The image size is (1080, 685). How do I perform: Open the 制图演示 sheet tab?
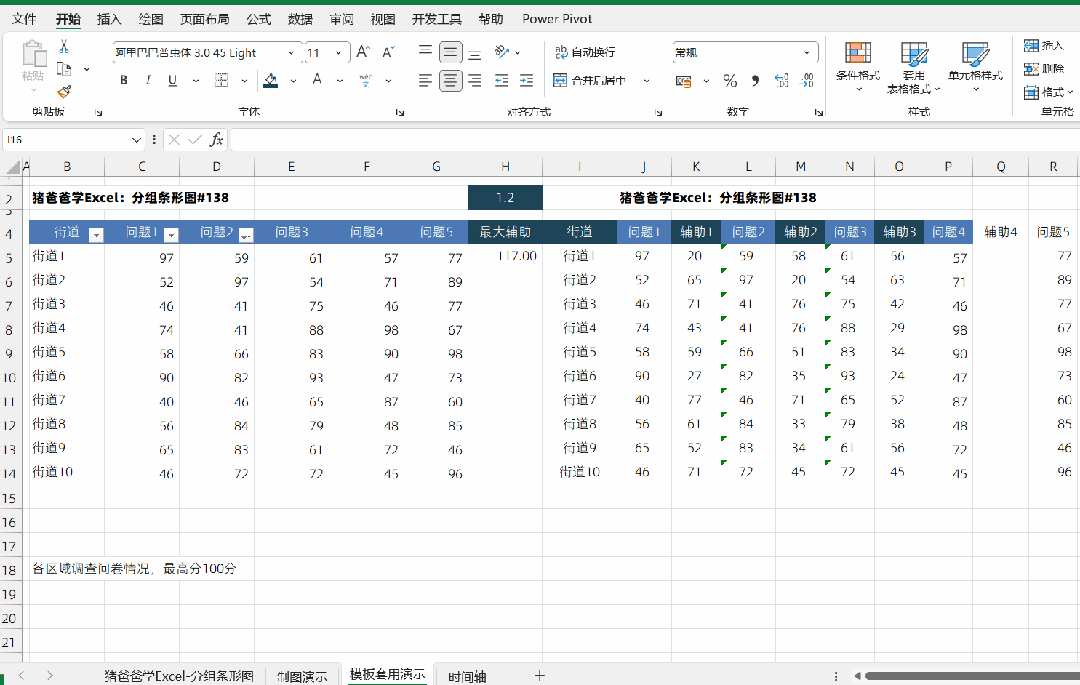point(302,676)
